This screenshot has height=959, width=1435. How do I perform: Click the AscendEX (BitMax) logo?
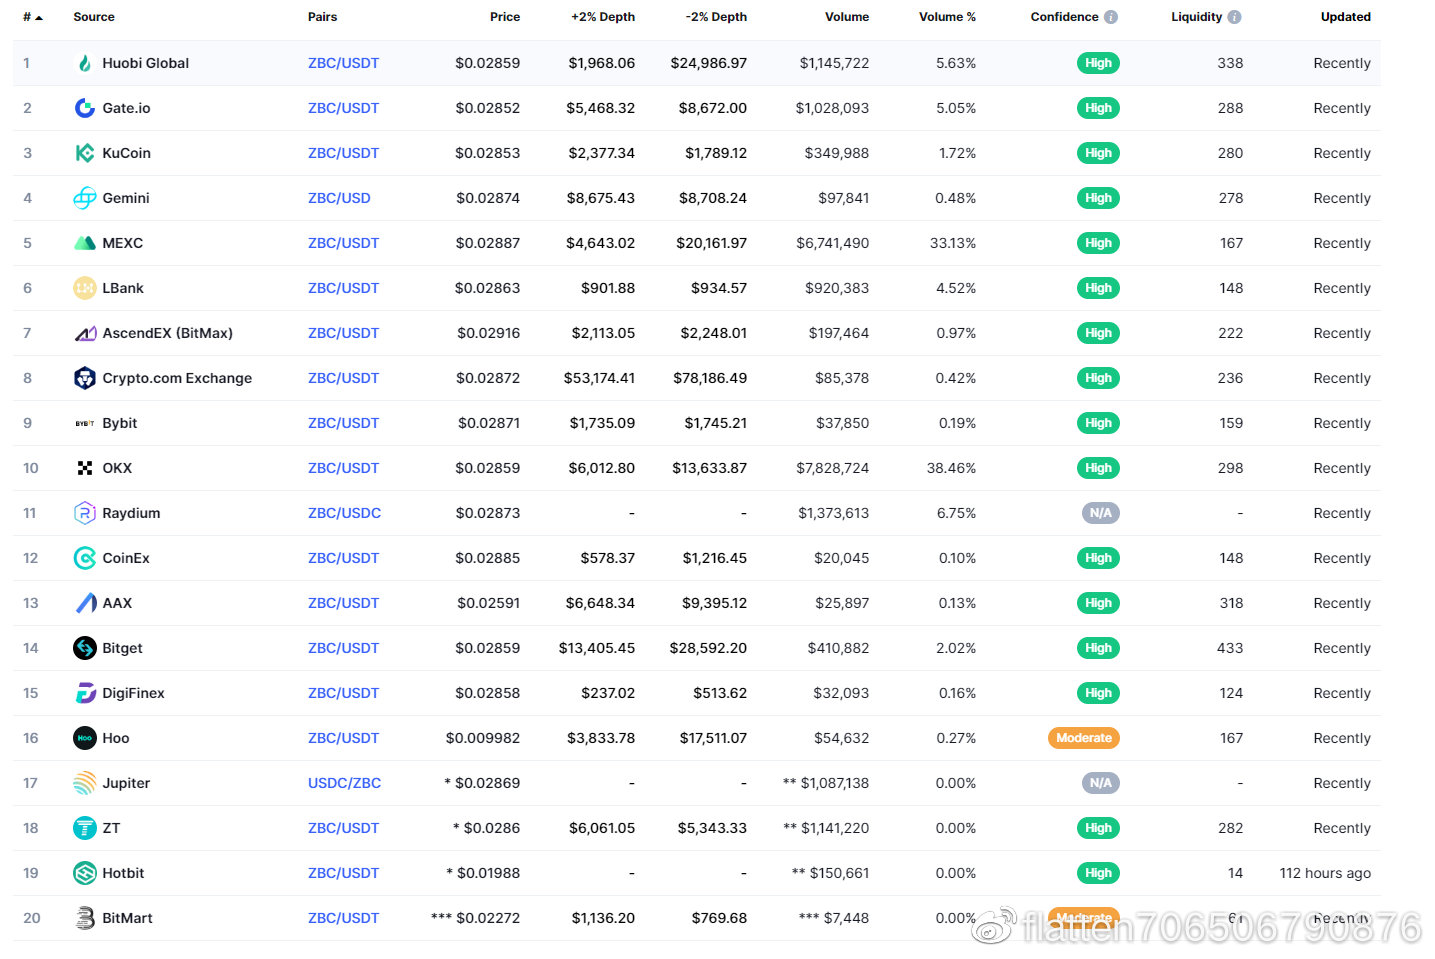[x=85, y=333]
